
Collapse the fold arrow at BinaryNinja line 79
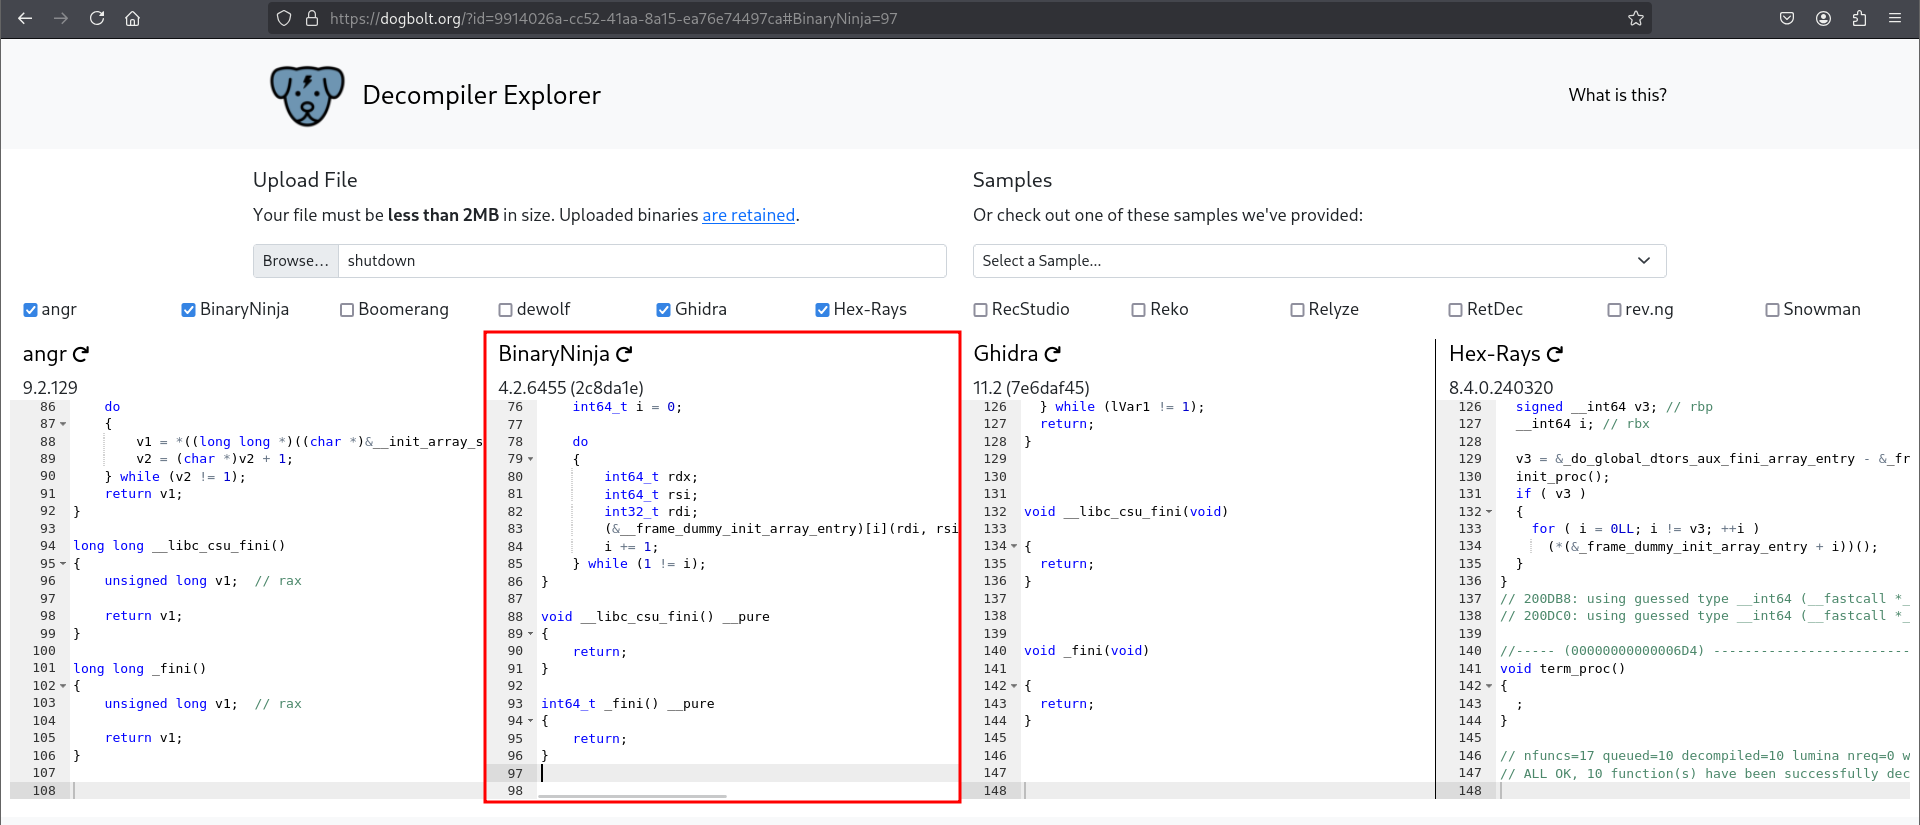coord(531,459)
